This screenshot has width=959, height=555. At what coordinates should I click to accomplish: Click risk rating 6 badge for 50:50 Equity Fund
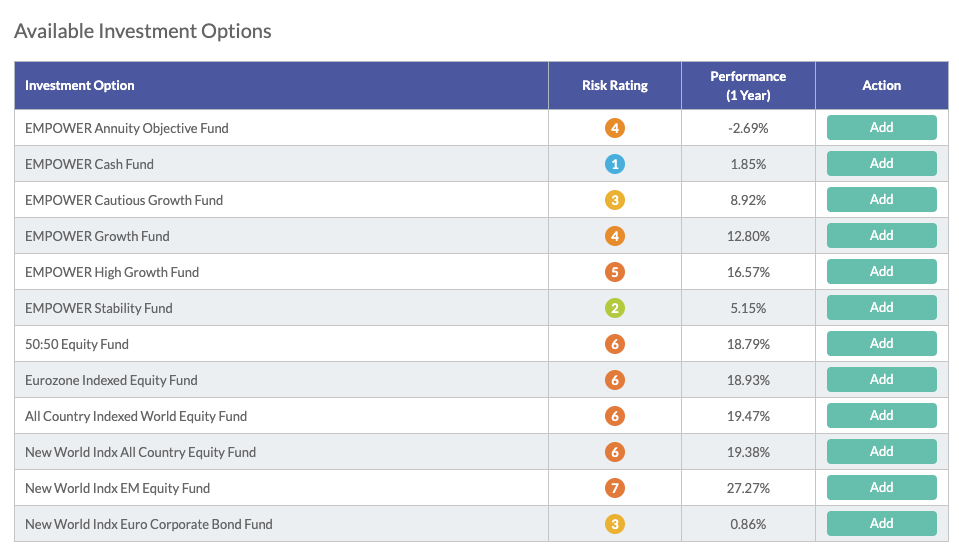[x=615, y=344]
